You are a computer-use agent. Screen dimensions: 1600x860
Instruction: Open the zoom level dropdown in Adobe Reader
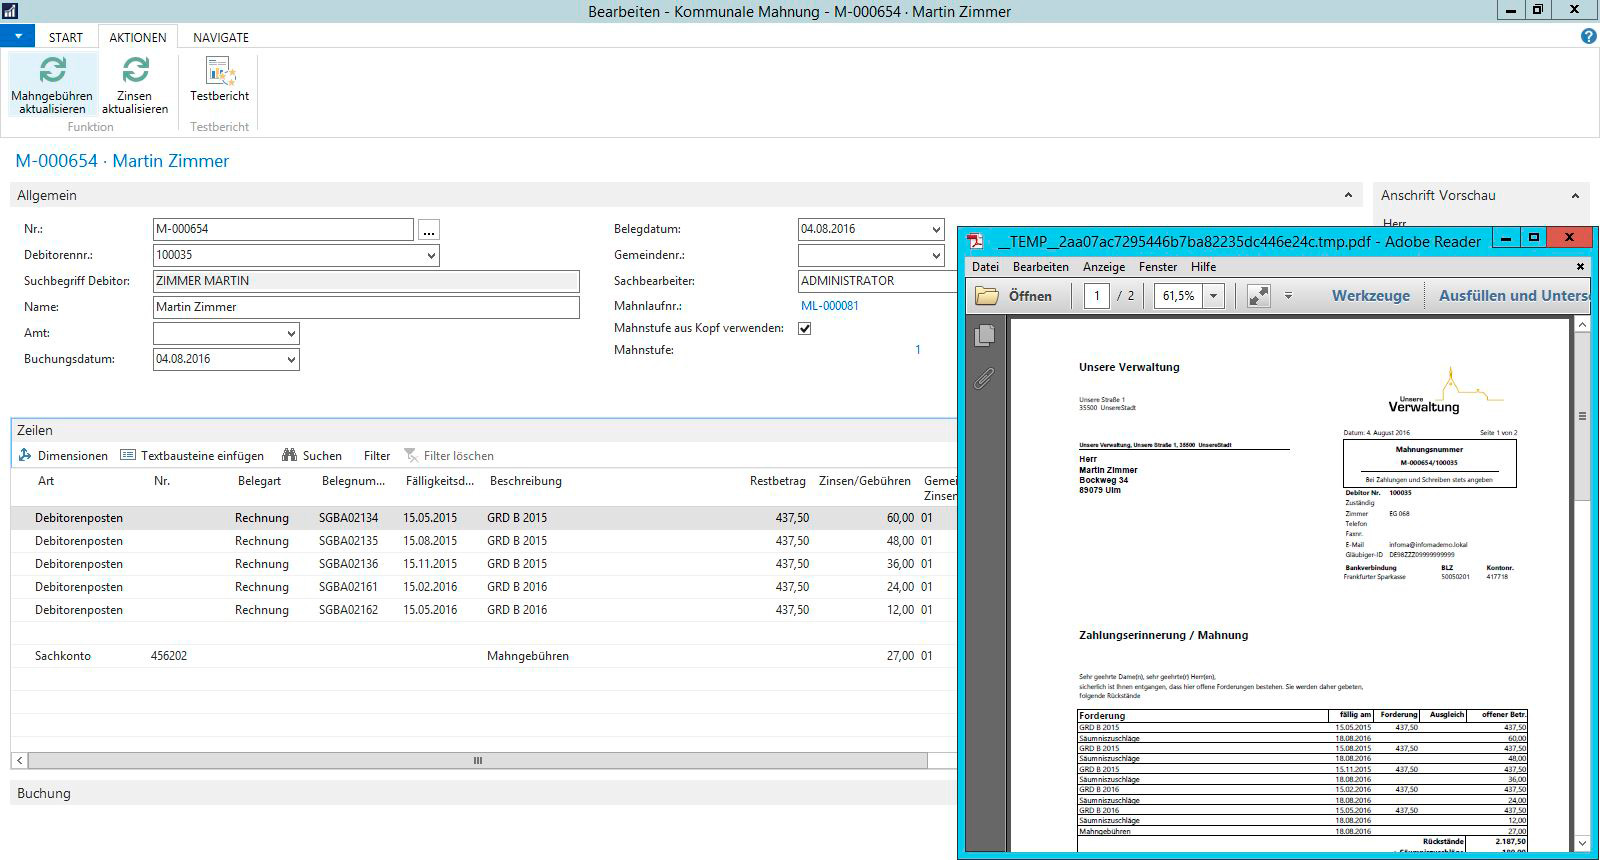point(1213,296)
